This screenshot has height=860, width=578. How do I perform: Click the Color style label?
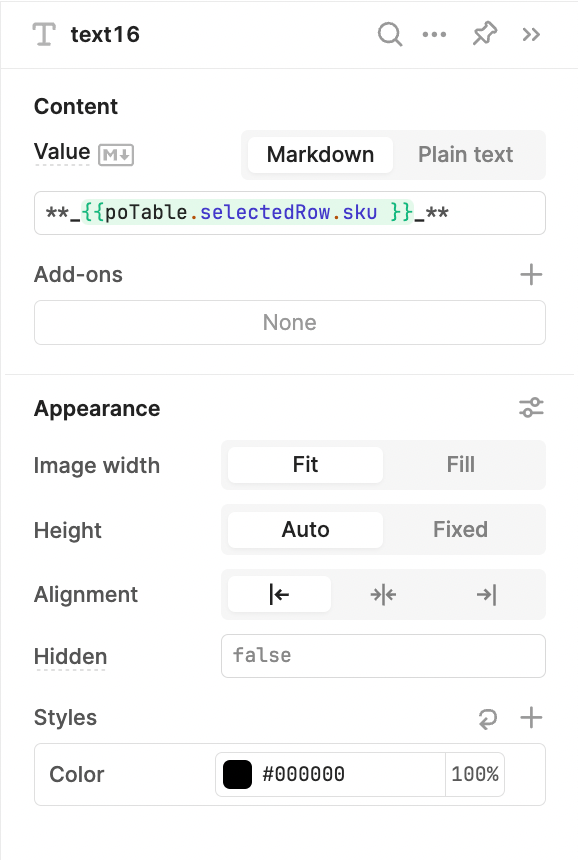77,774
